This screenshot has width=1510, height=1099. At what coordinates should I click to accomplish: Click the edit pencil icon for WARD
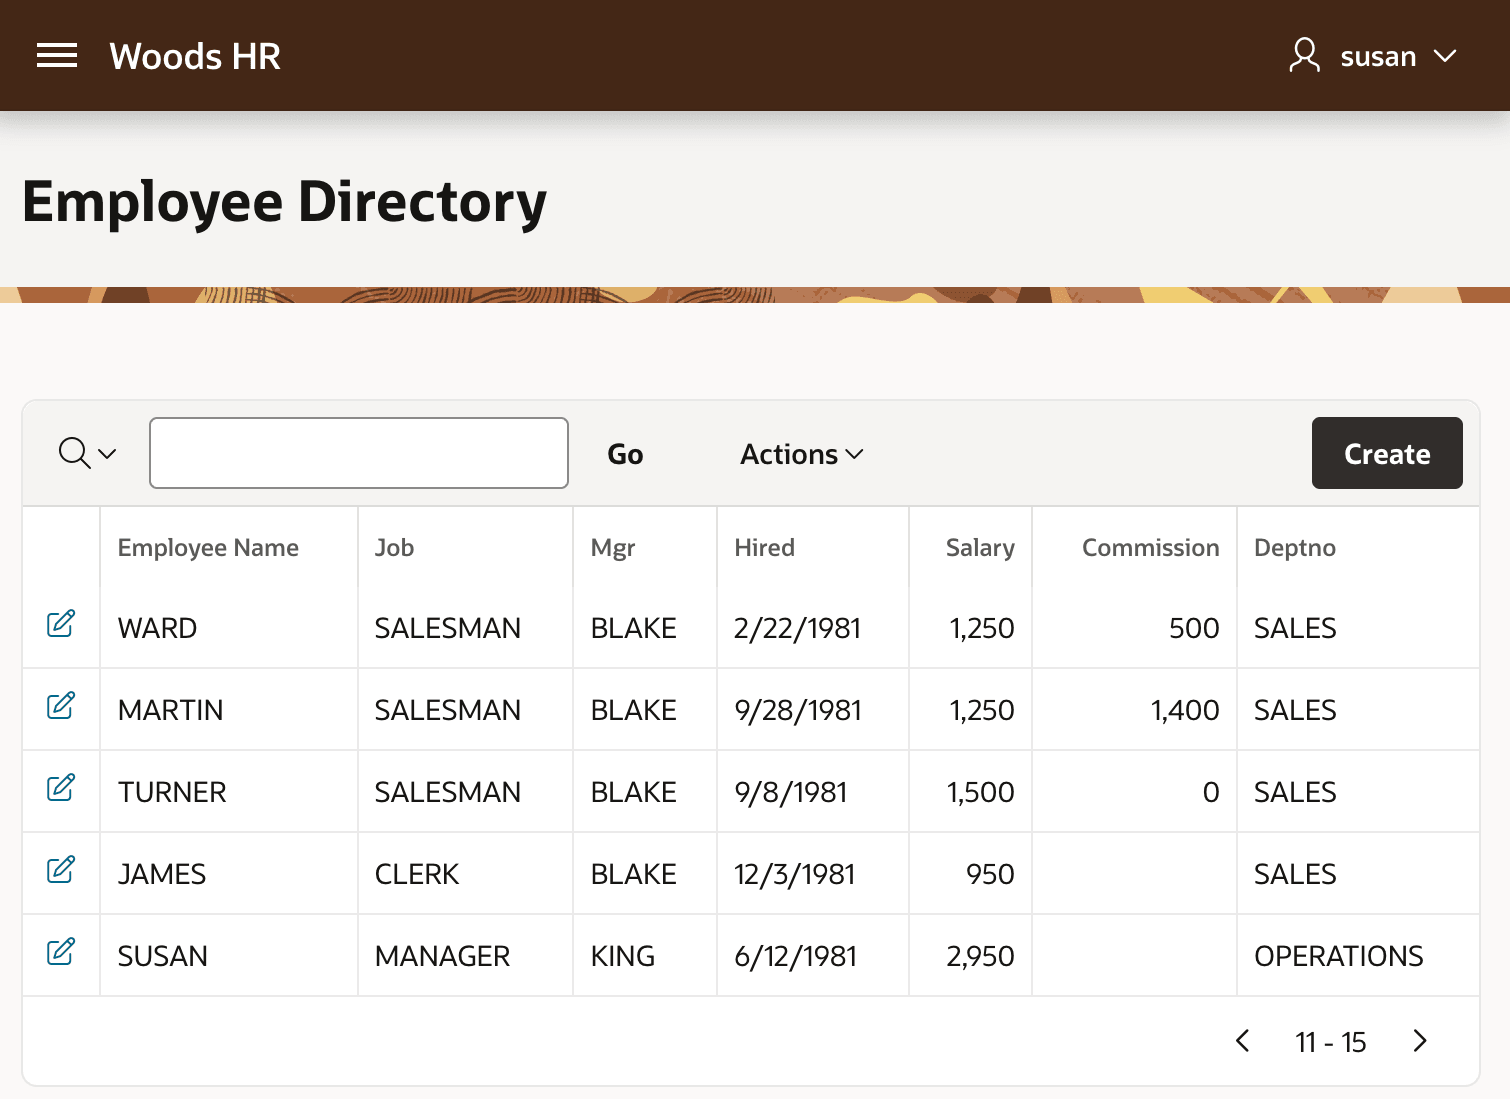point(61,623)
